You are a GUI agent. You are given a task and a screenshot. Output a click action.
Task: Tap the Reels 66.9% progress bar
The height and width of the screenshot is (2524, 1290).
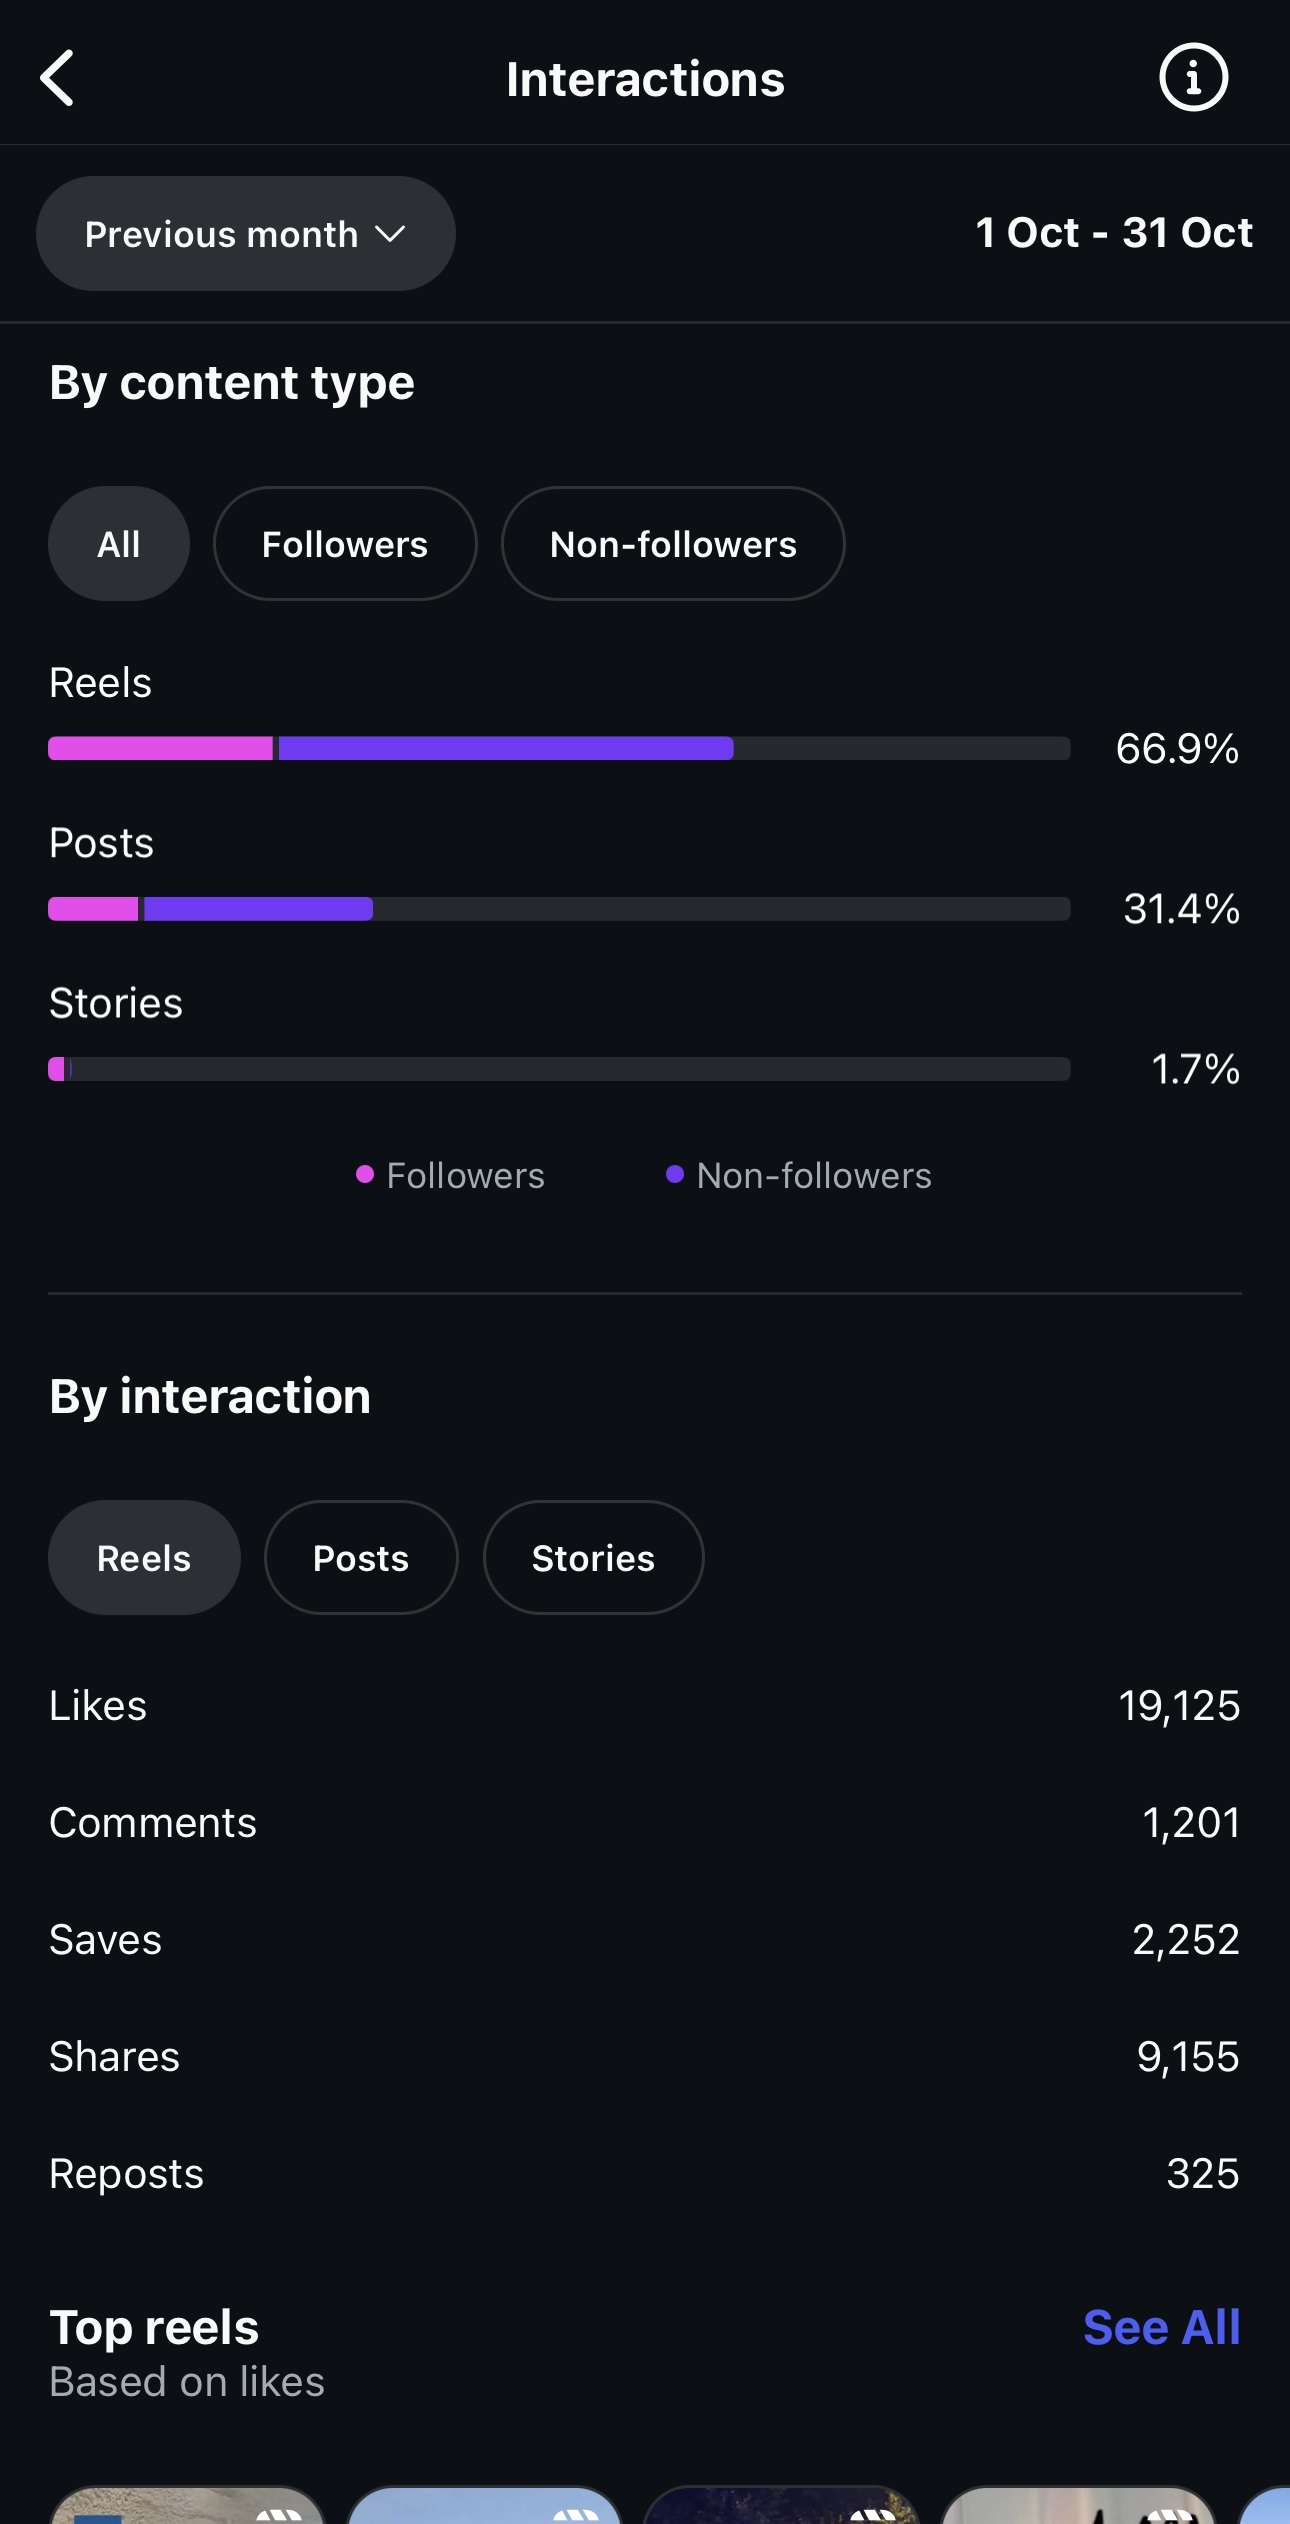tap(559, 748)
